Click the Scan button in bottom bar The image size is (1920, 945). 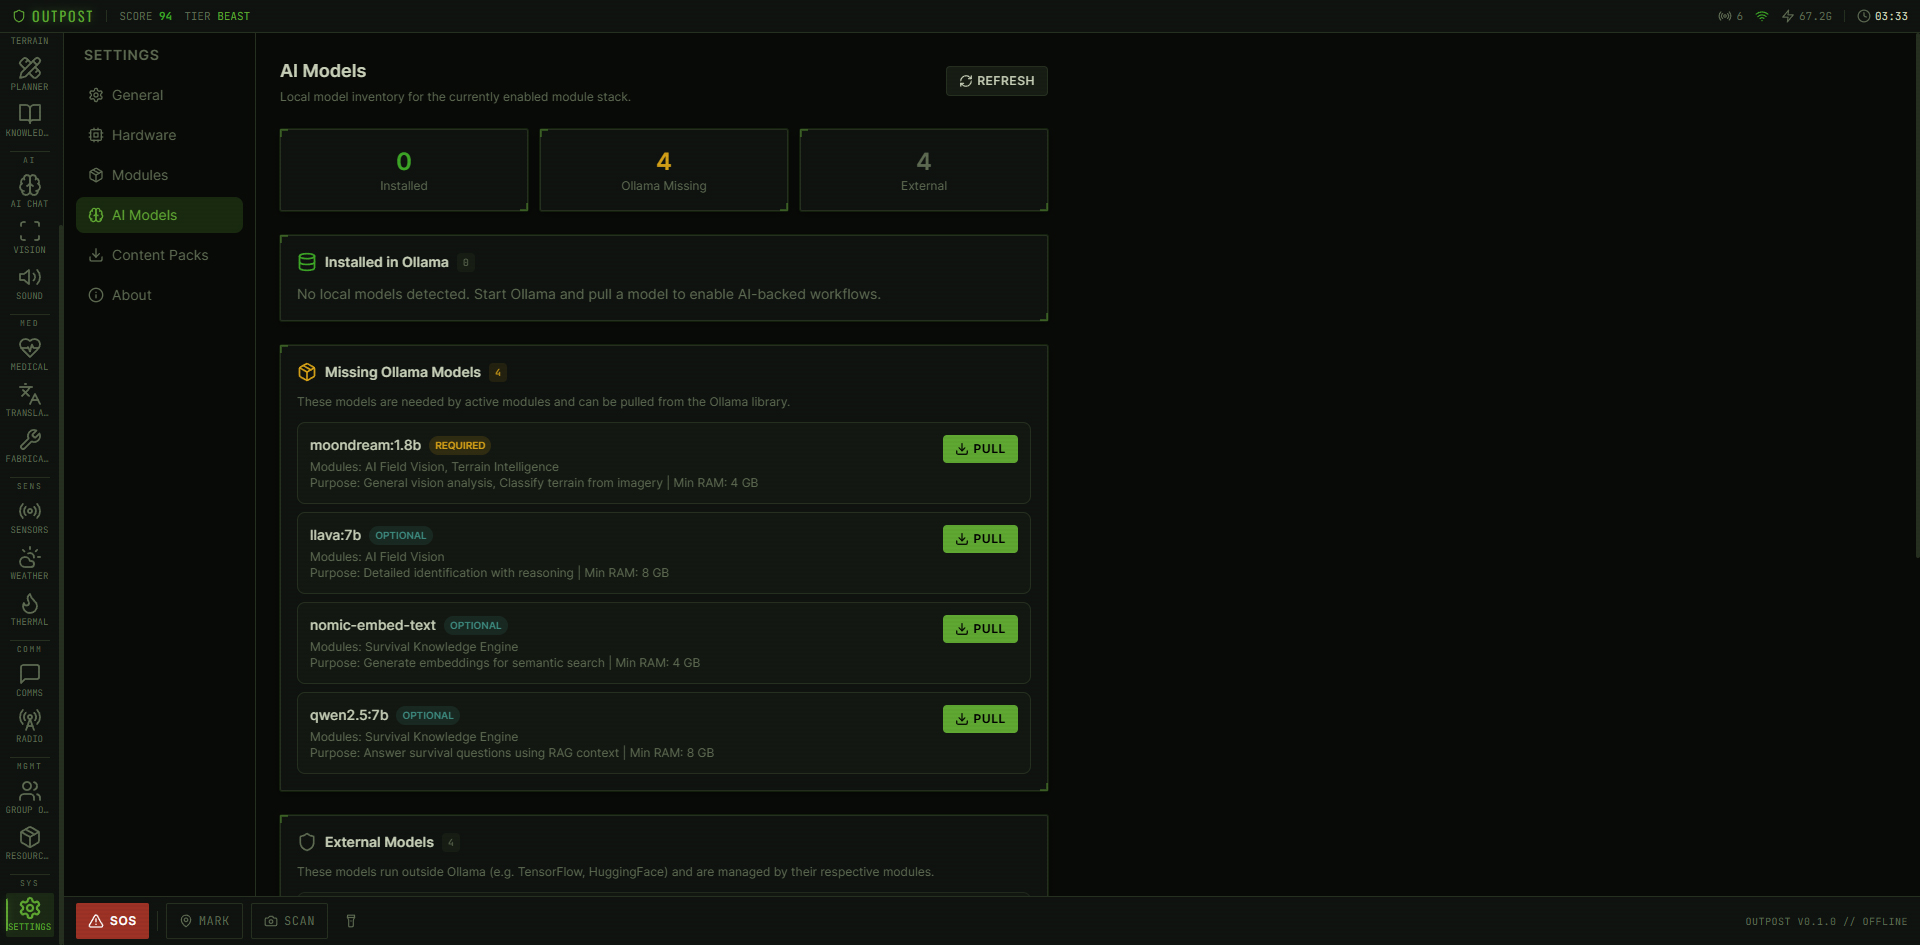(290, 921)
